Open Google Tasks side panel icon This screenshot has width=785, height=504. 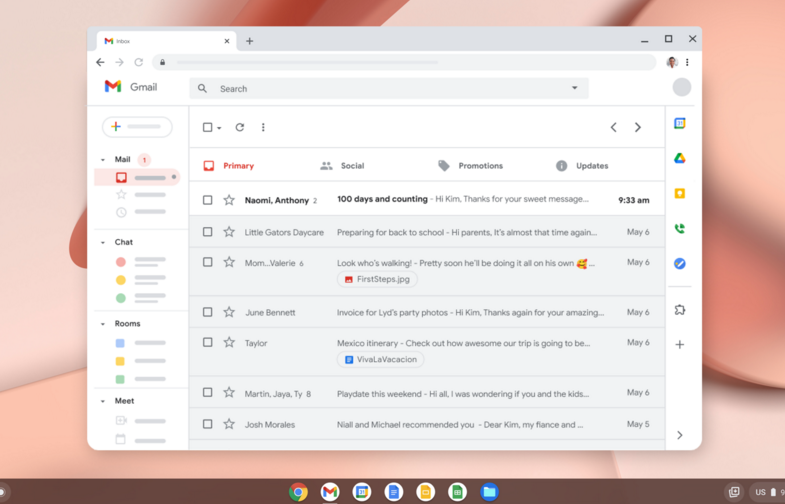click(679, 263)
